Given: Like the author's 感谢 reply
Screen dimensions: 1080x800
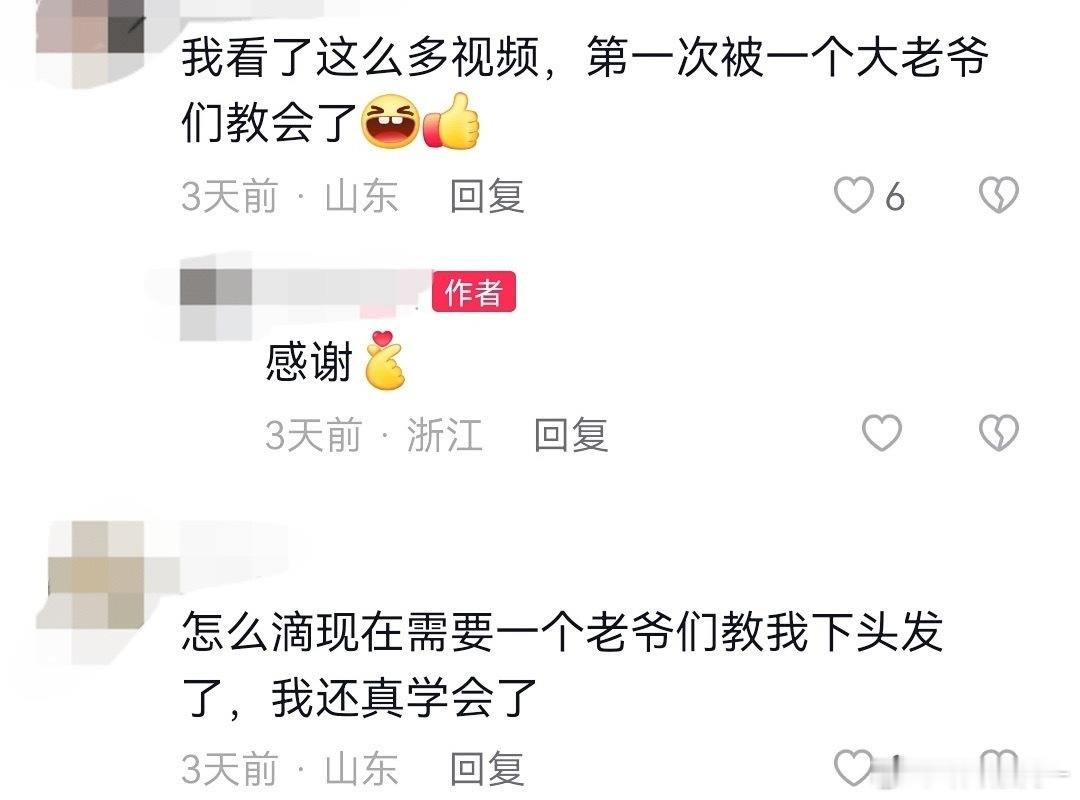Looking at the screenshot, I should pyautogui.click(x=882, y=433).
